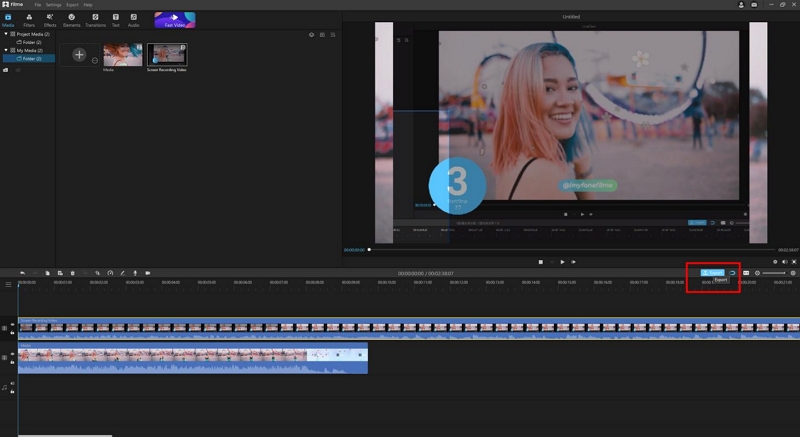
Task: Toggle preview volume speaker icon
Action: tap(785, 262)
